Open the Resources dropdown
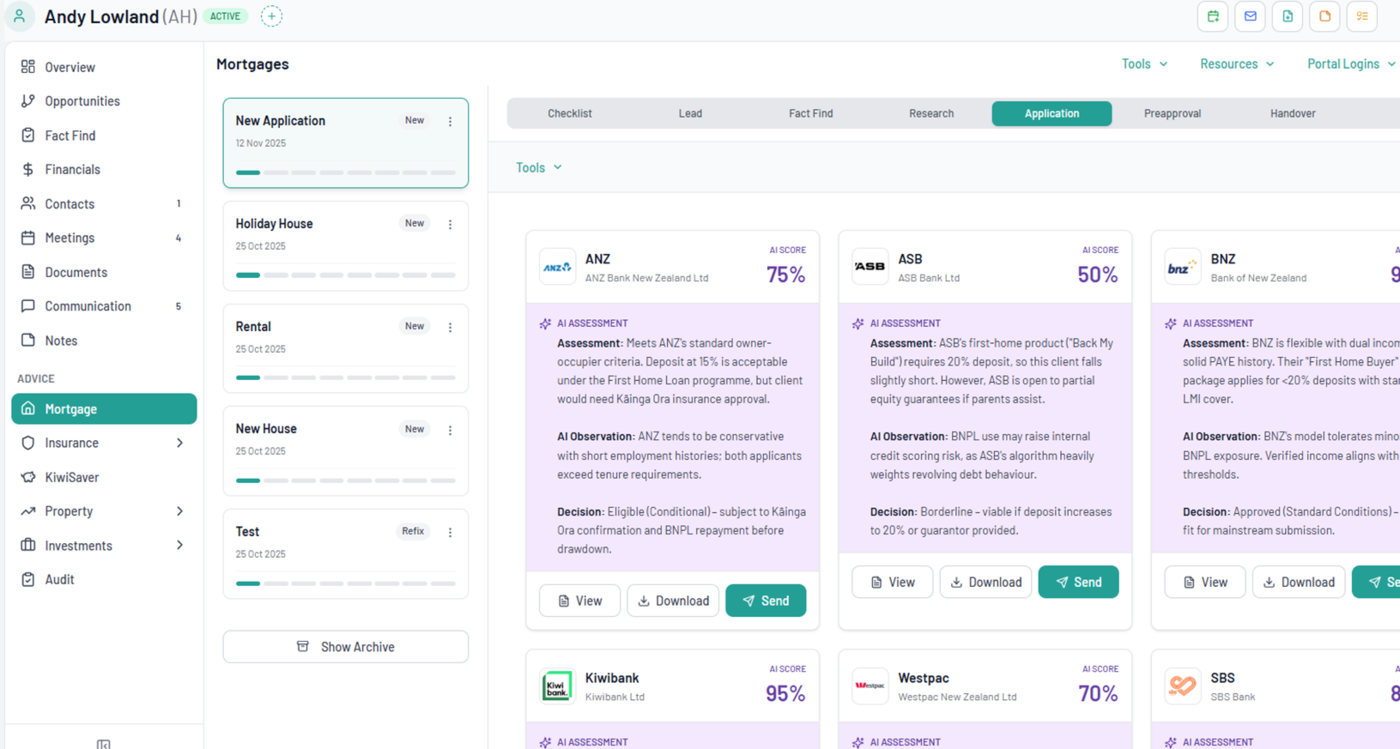Viewport: 1400px width, 749px height. click(1237, 63)
